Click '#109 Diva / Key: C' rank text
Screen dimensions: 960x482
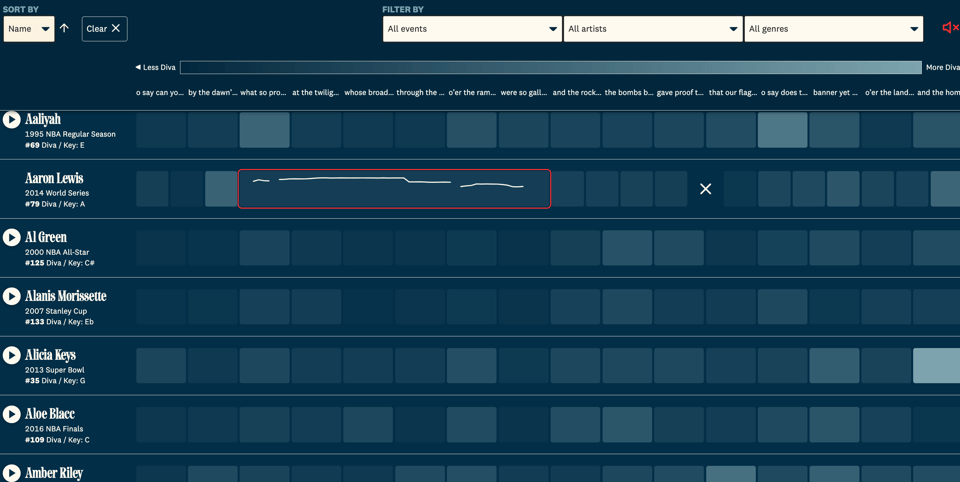(x=57, y=440)
